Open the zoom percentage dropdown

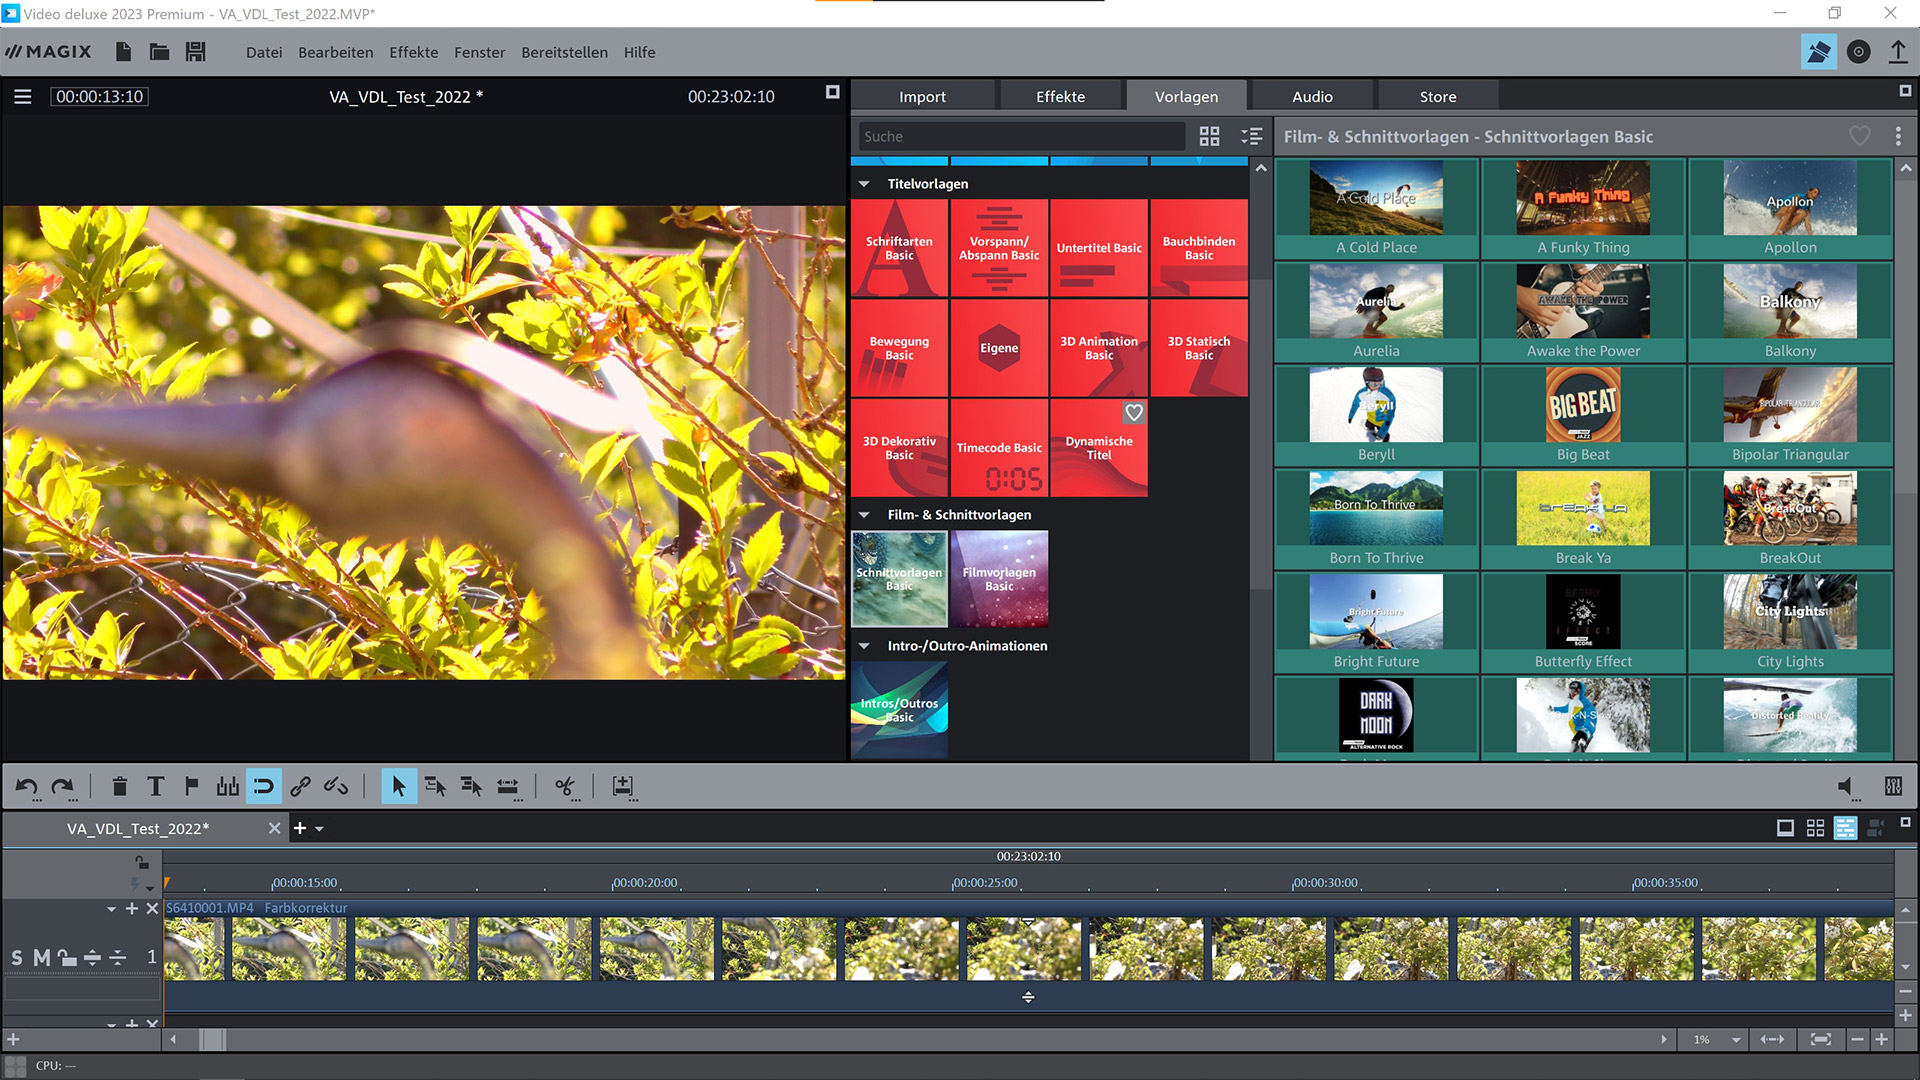coord(1736,1040)
